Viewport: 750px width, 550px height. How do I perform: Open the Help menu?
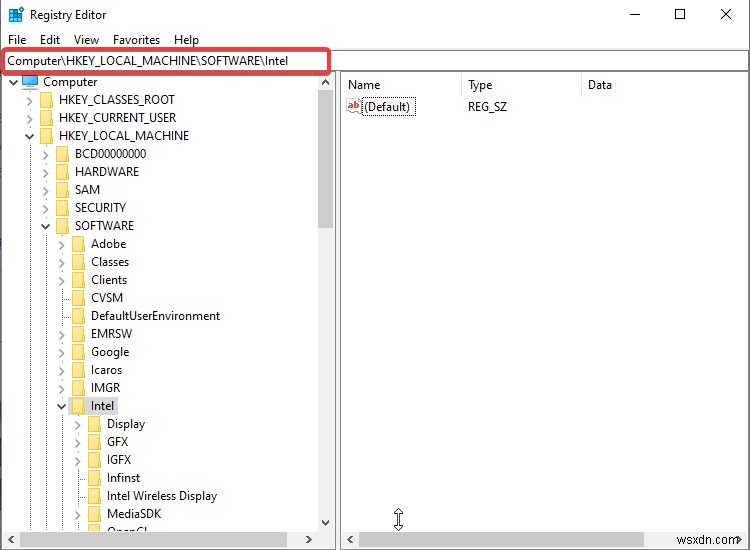click(x=186, y=40)
